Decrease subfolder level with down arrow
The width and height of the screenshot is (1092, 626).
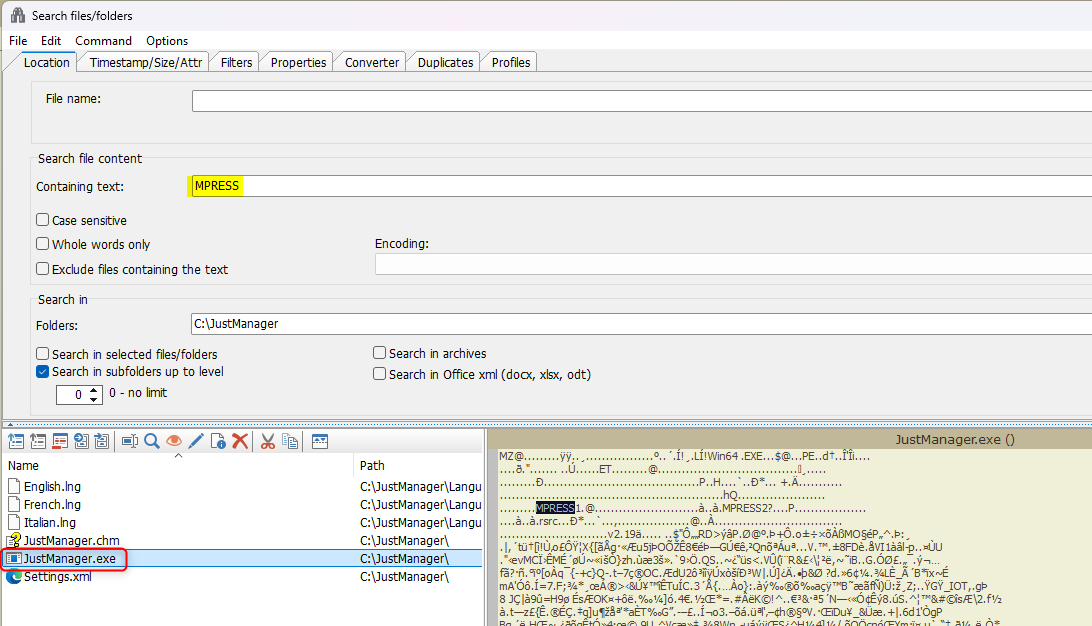click(94, 399)
